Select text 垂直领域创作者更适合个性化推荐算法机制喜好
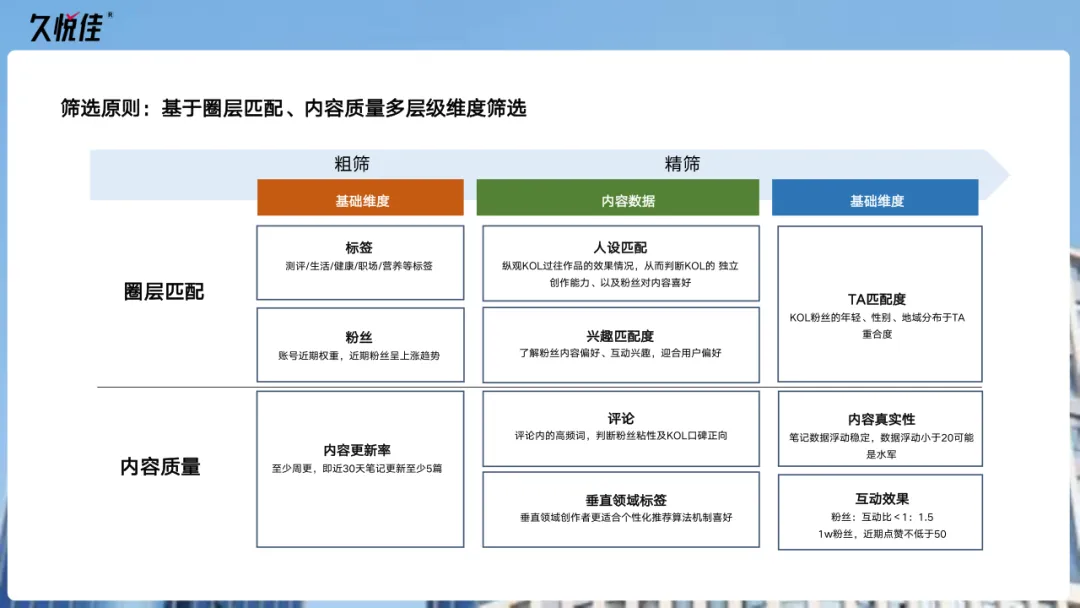 click(625, 517)
